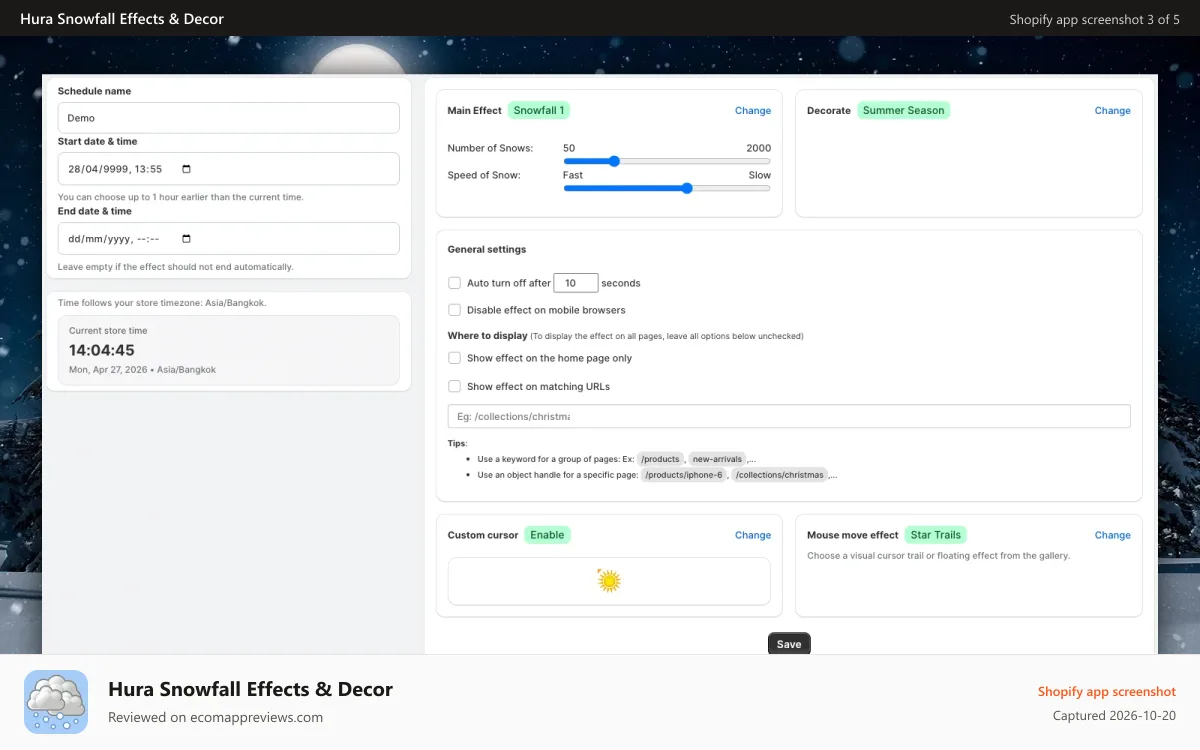
Task: Click Reviewed on ecomappreviews.com text
Action: 215,717
